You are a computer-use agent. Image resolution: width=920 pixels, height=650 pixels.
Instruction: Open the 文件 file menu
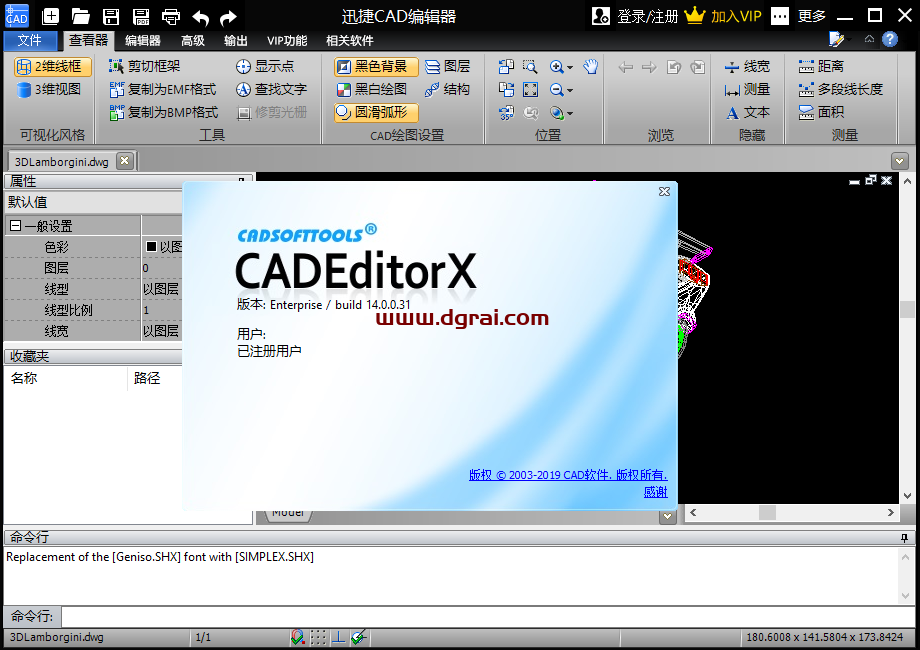pyautogui.click(x=30, y=40)
